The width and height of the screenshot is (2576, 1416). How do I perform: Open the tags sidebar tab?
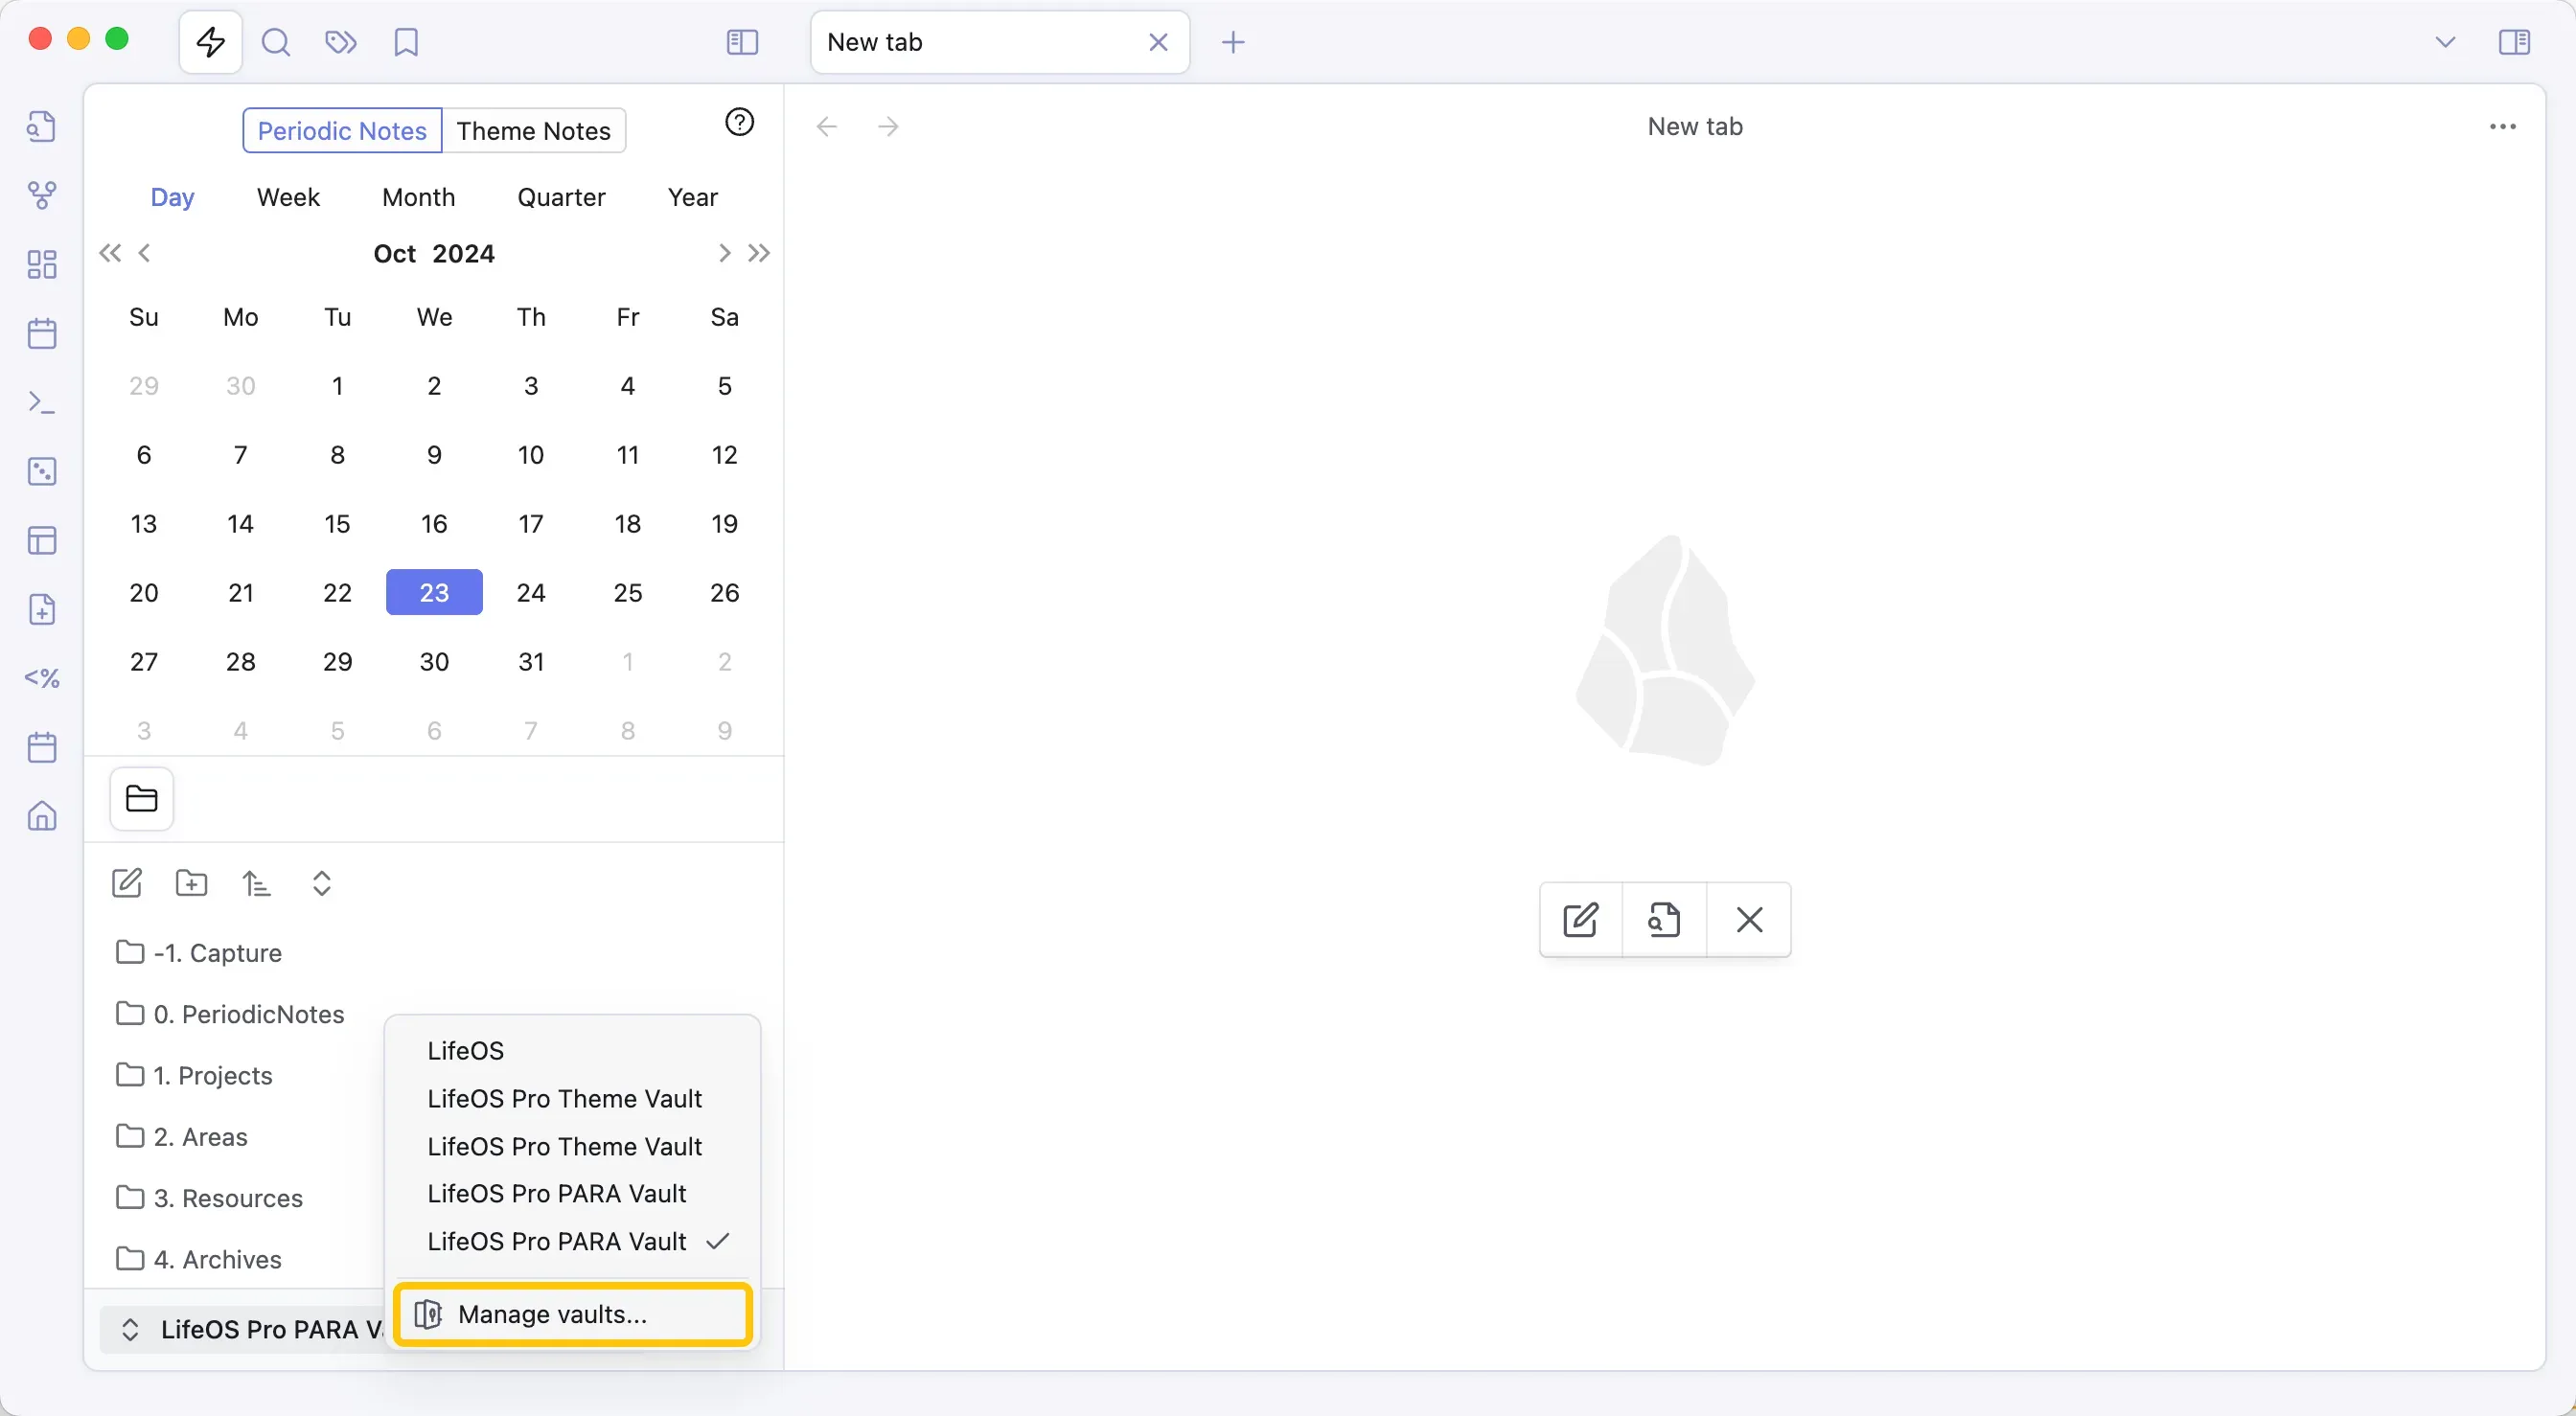point(341,42)
